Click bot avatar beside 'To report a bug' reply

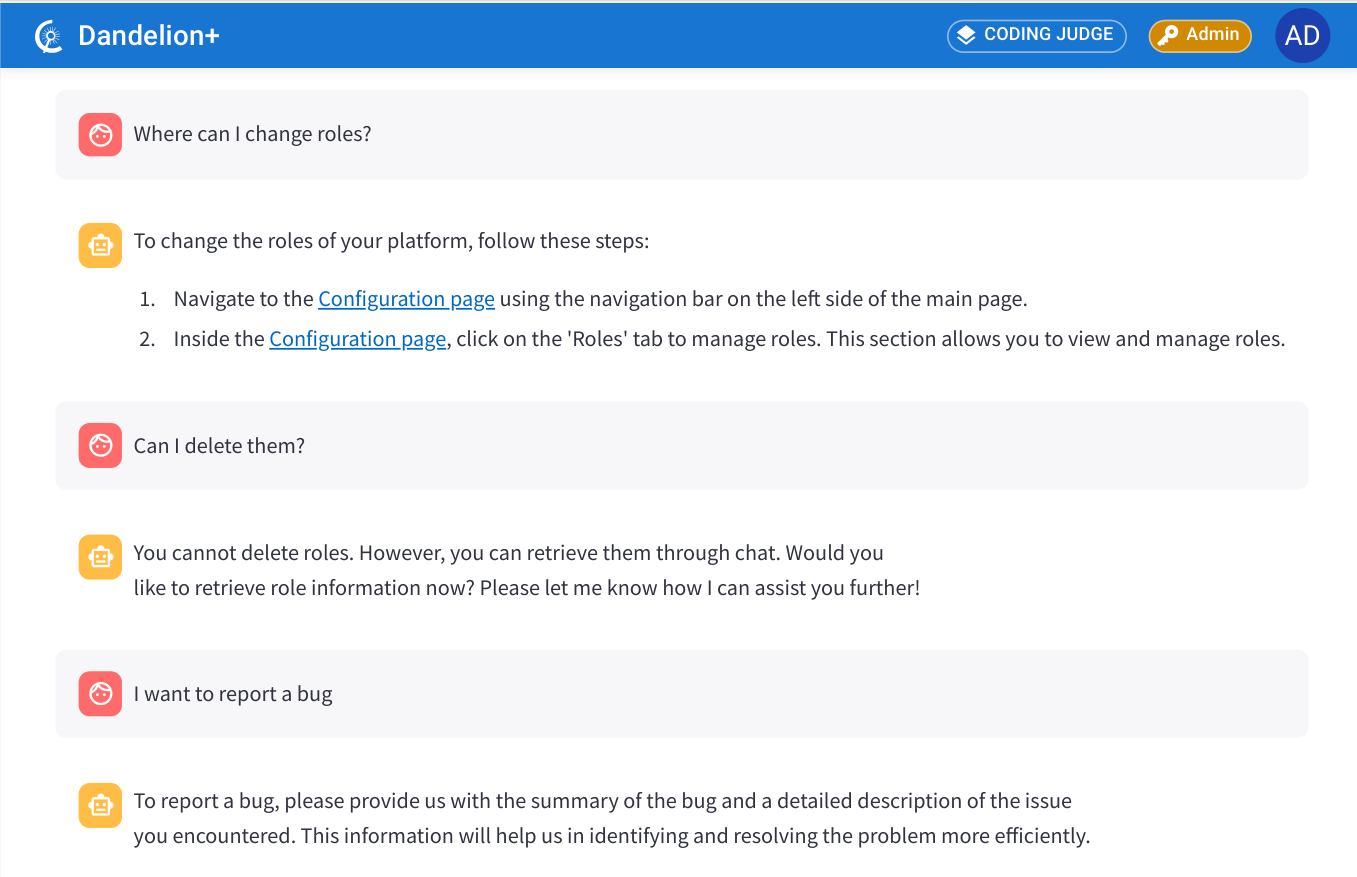pyautogui.click(x=100, y=805)
